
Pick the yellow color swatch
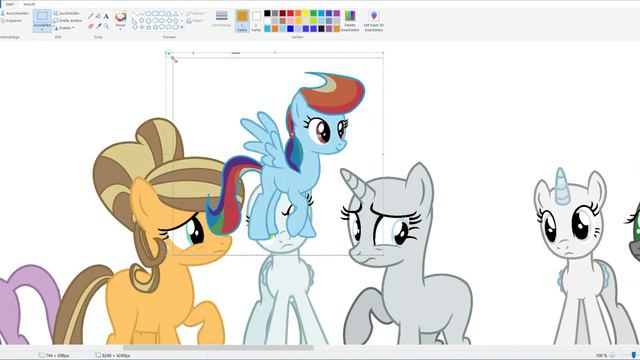pos(306,13)
